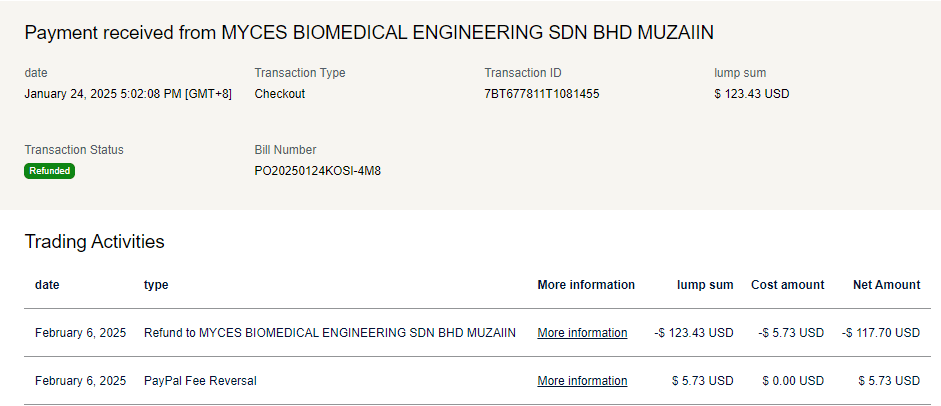941x406 pixels.
Task: Select the Refund to MYCES BIOMEDICAL ENGINEERING row text
Action: pos(330,333)
